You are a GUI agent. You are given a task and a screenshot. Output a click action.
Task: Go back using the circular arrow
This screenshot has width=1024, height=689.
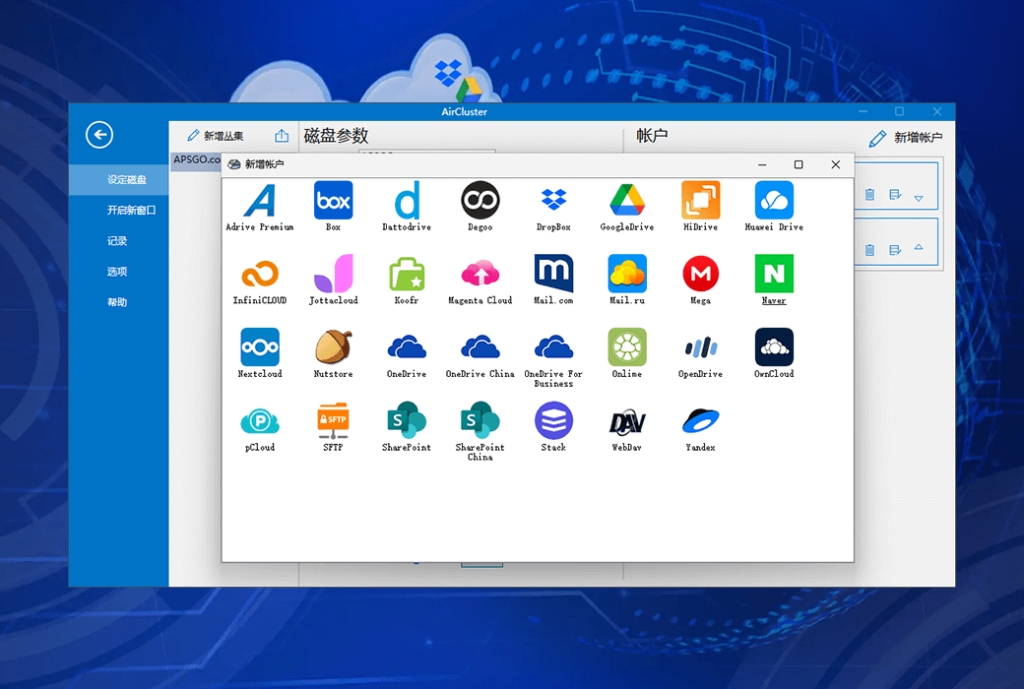click(x=99, y=135)
